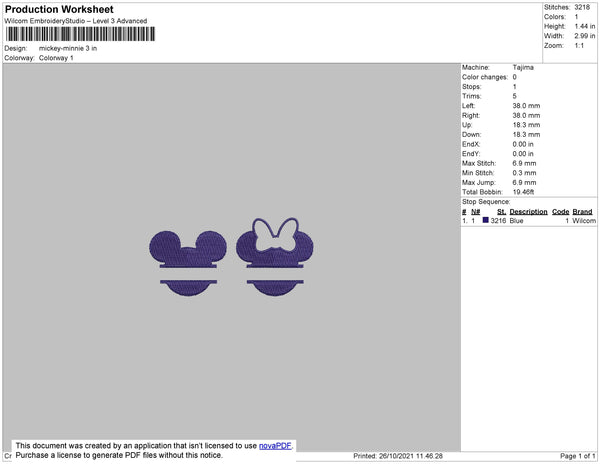Click the 'Colorway 1' value
This screenshot has height=464, width=600.
click(x=56, y=58)
